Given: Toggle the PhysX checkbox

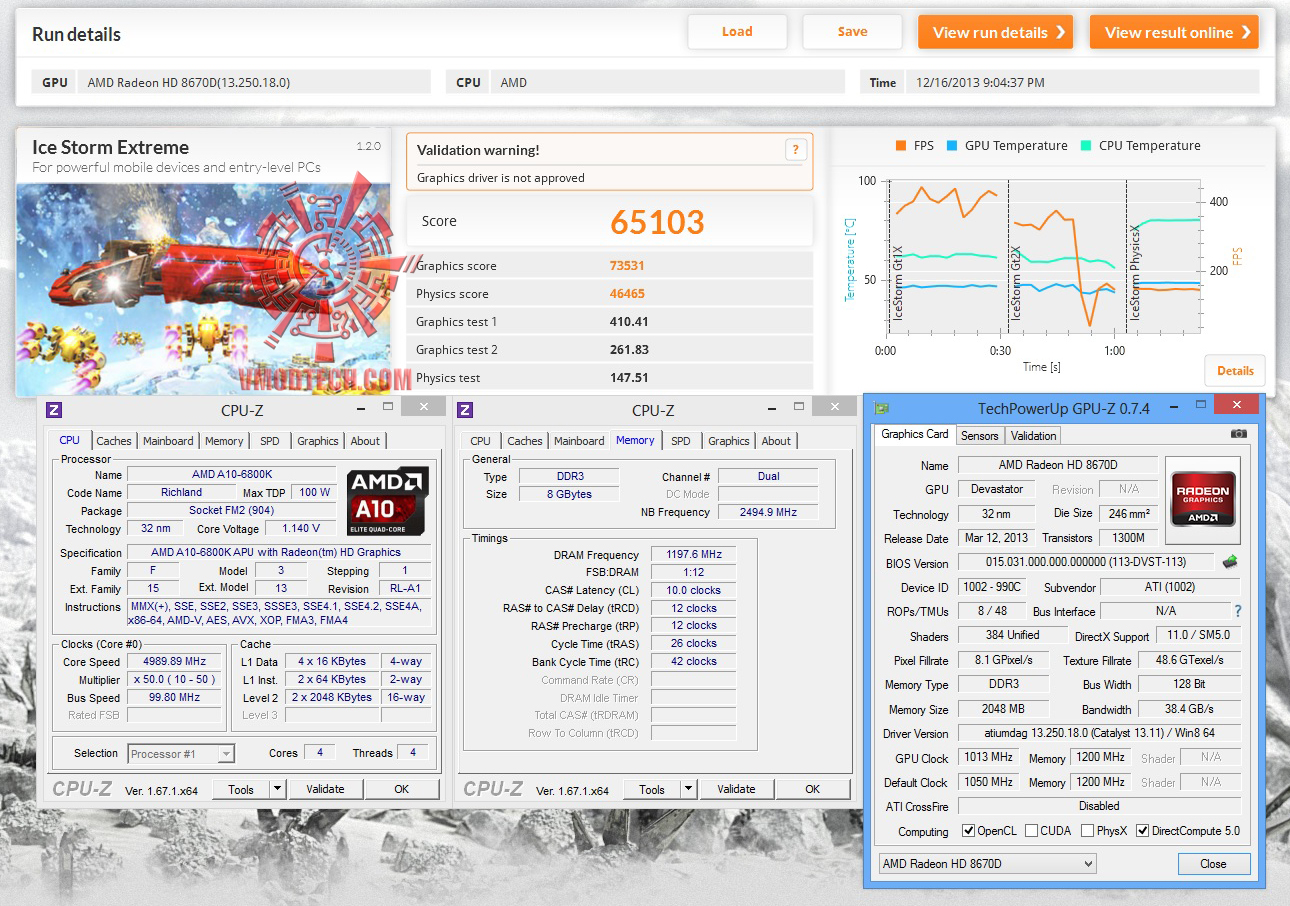Looking at the screenshot, I should (x=1087, y=831).
